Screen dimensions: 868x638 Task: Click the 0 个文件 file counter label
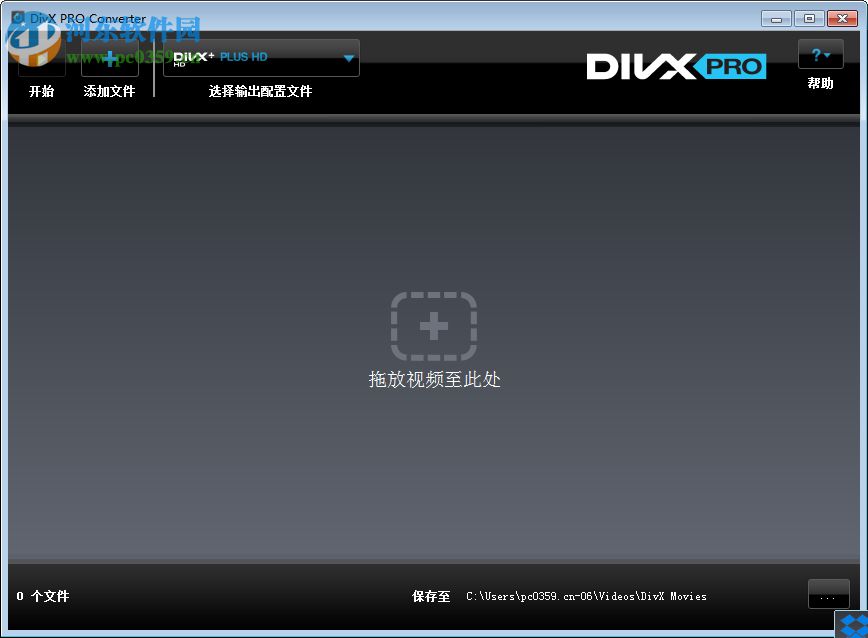42,596
